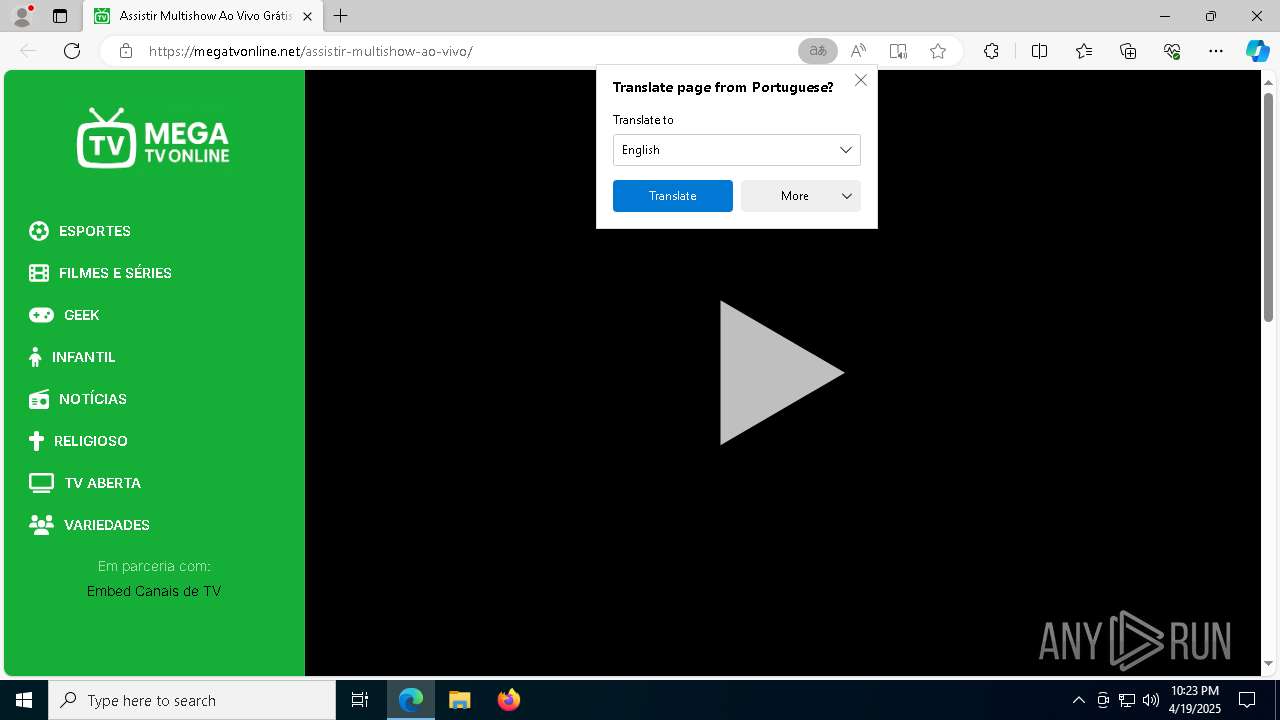Click the taskbar search box
This screenshot has width=1280, height=720.
coord(192,700)
